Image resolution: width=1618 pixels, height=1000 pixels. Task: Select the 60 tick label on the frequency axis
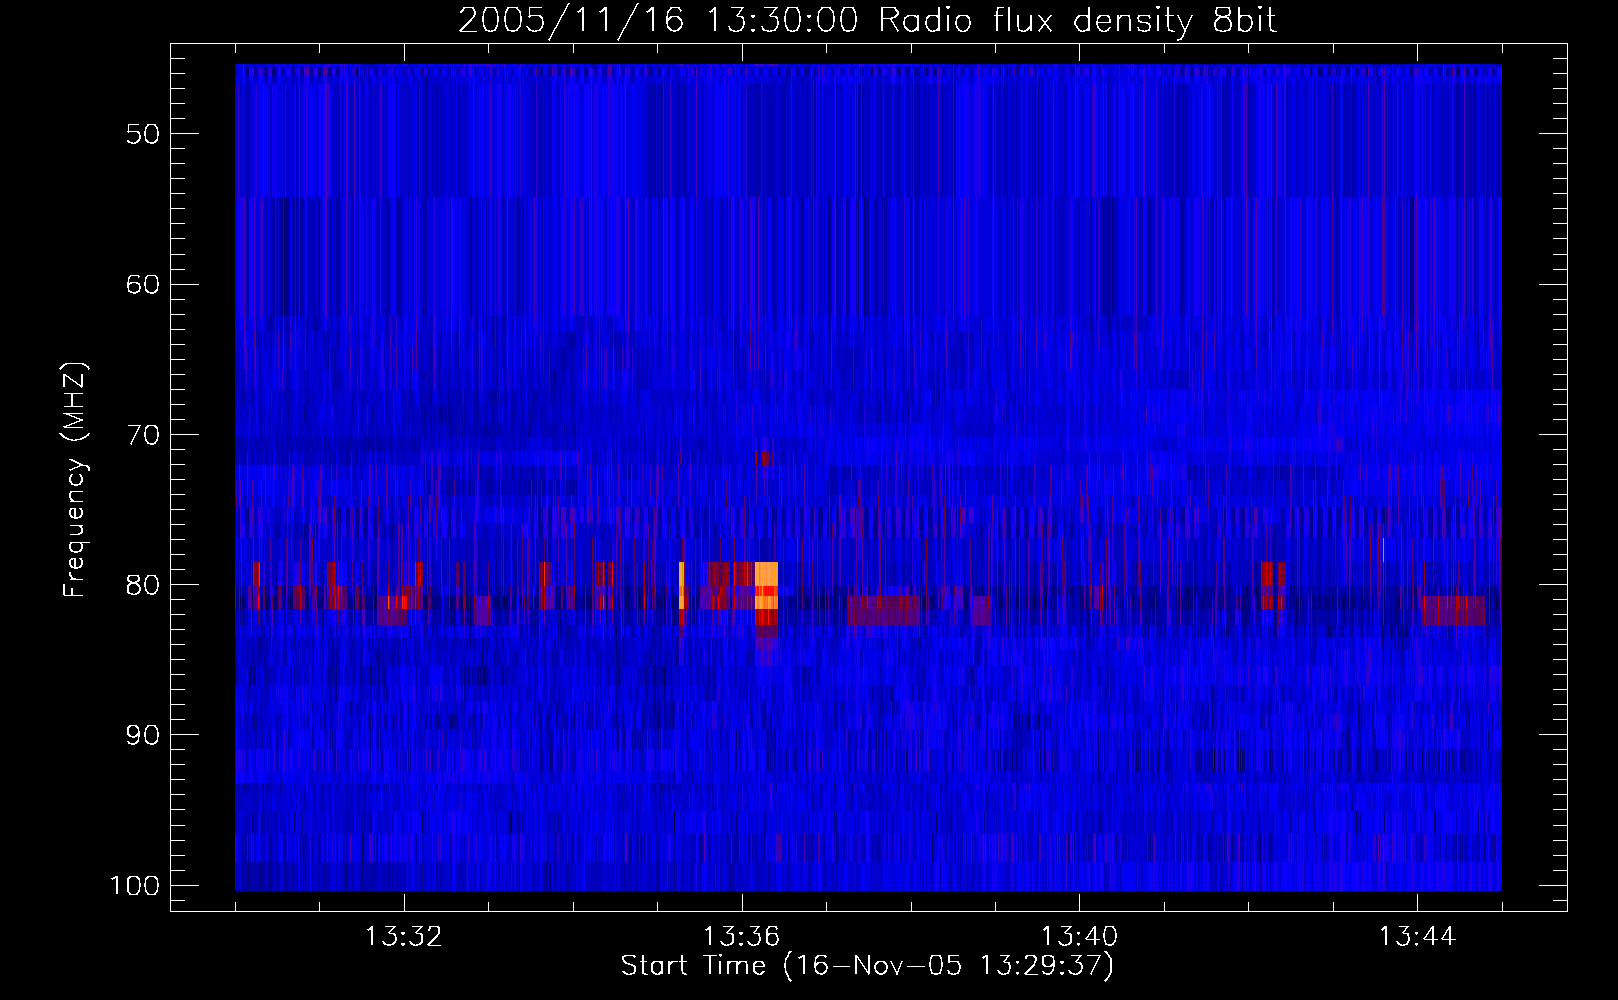pyautogui.click(x=143, y=284)
